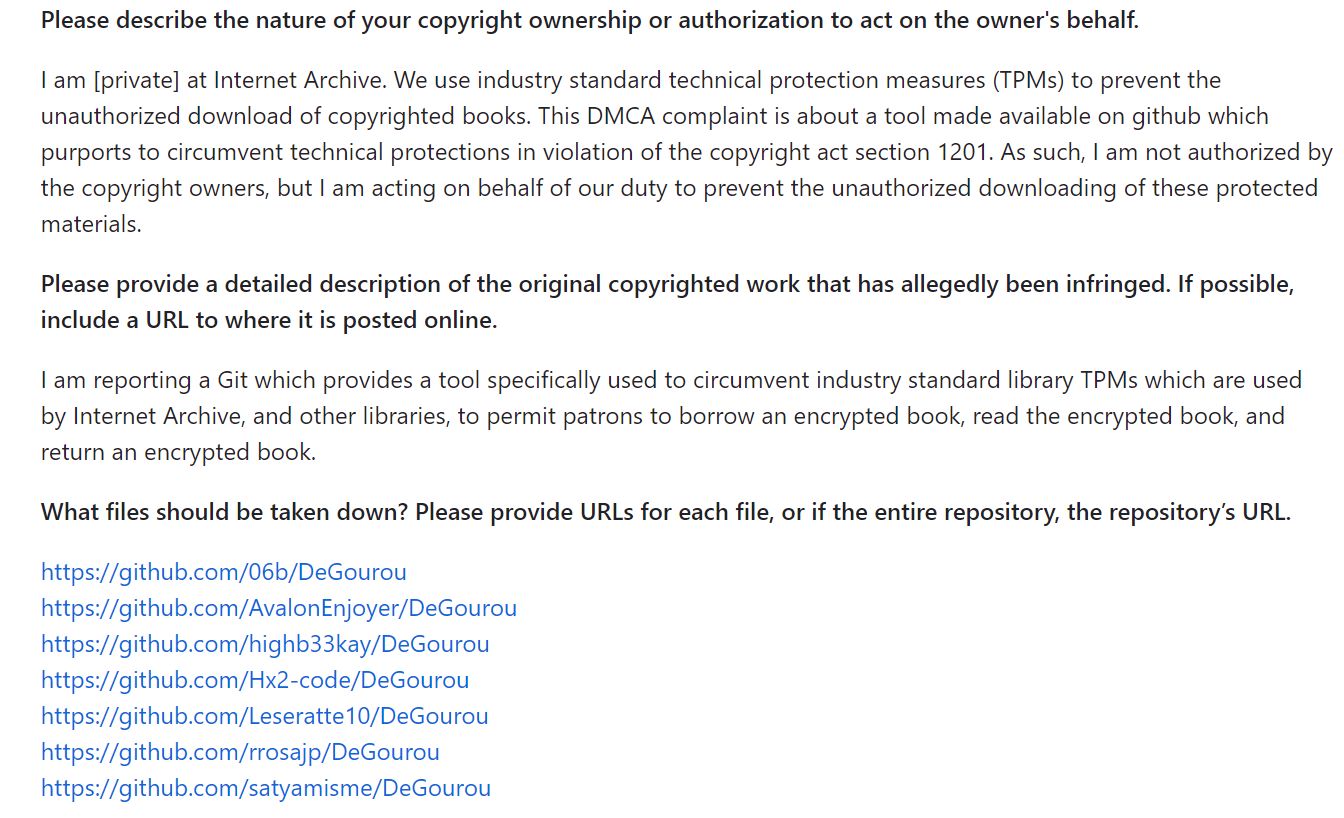
Task: Click 'include a URL to where it is posted online'
Action: tap(269, 321)
